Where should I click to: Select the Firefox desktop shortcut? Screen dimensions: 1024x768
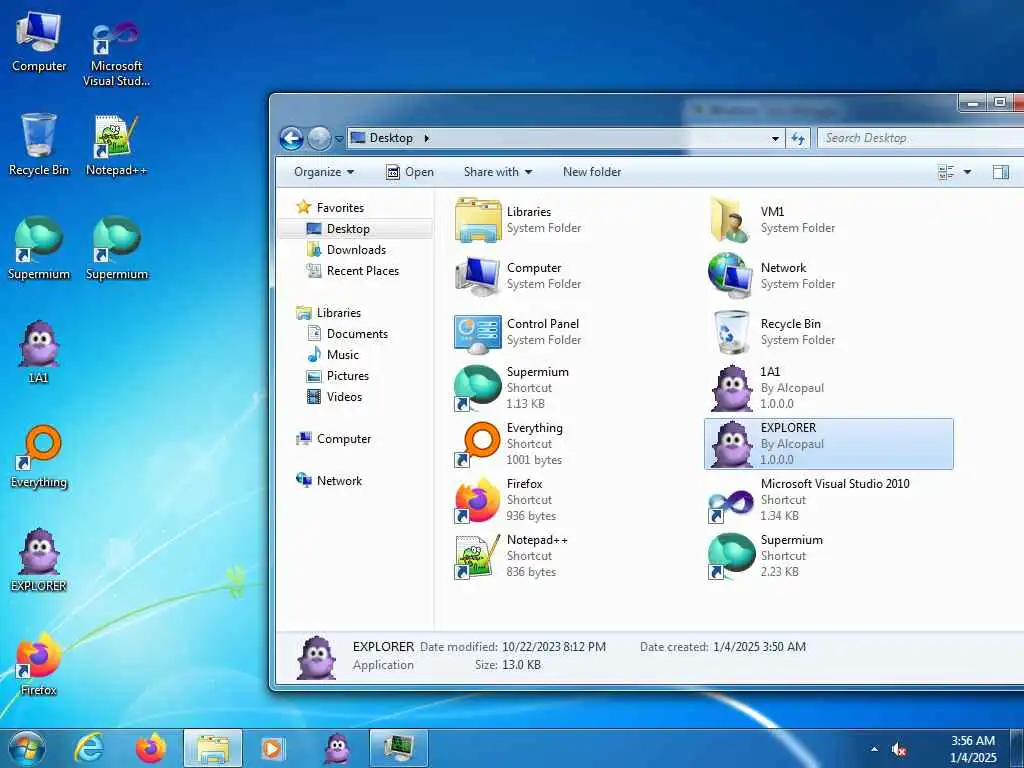point(39,664)
